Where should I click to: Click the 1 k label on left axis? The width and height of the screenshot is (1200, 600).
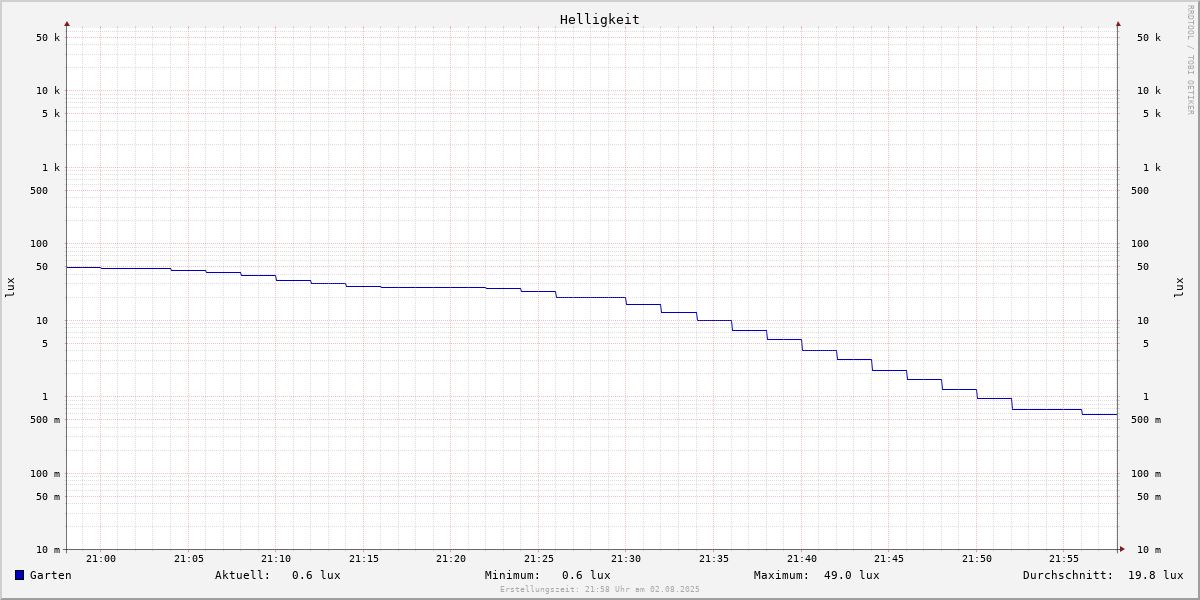51,168
